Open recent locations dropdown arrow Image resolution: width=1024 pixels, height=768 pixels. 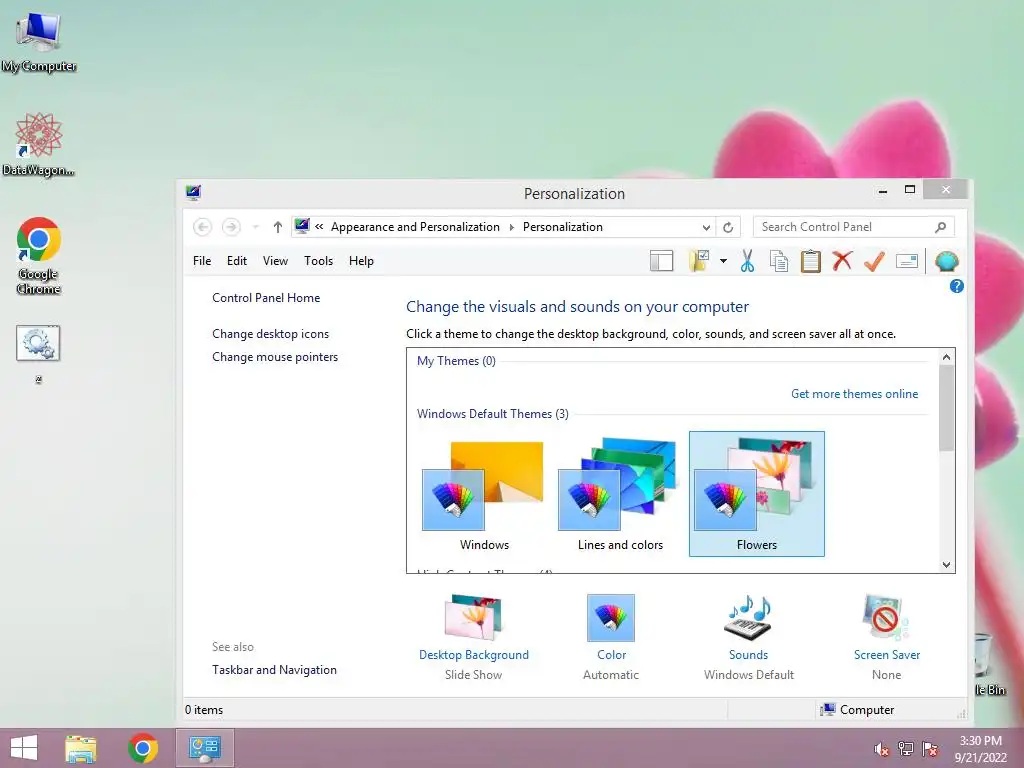click(255, 227)
